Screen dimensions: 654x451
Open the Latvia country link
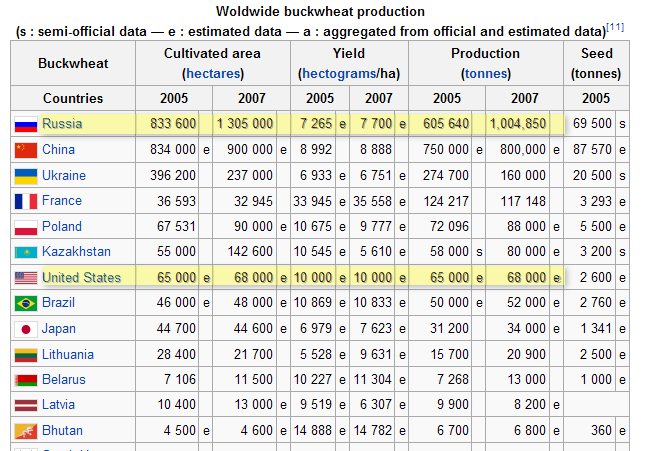point(60,405)
